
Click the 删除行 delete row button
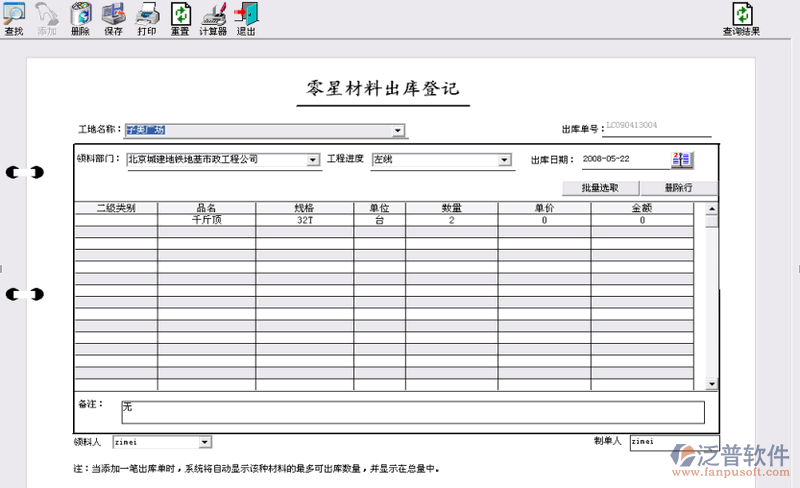[x=679, y=188]
